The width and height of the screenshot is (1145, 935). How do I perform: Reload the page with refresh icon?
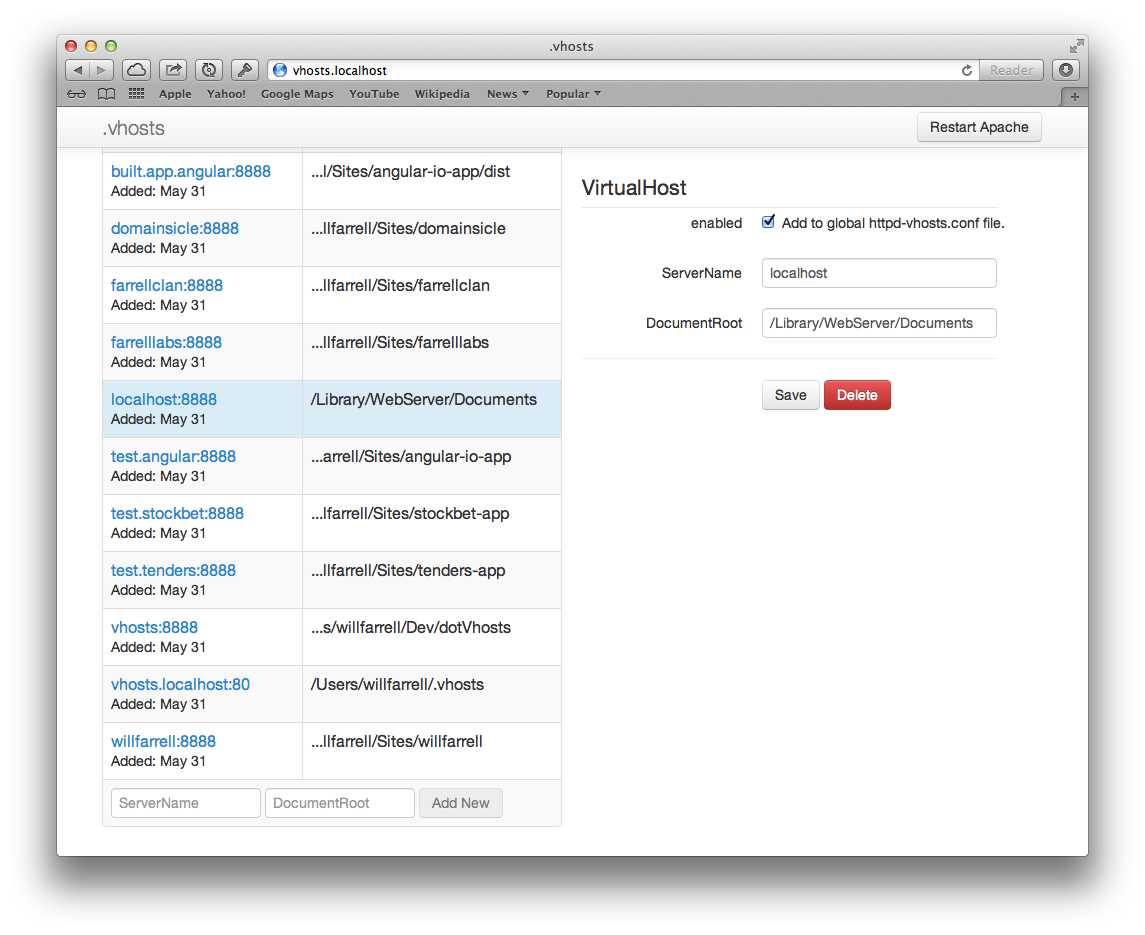coord(967,70)
